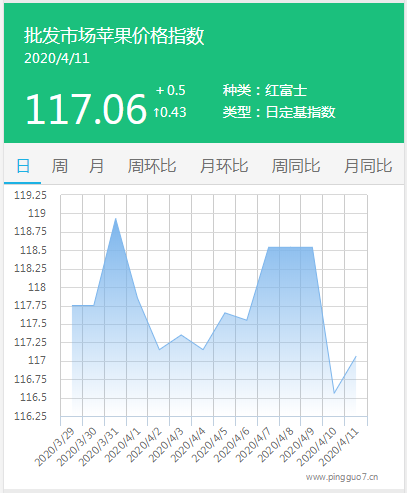407x493 pixels.
Task: Click the y-axis label 119.25
Action: click(x=30, y=195)
